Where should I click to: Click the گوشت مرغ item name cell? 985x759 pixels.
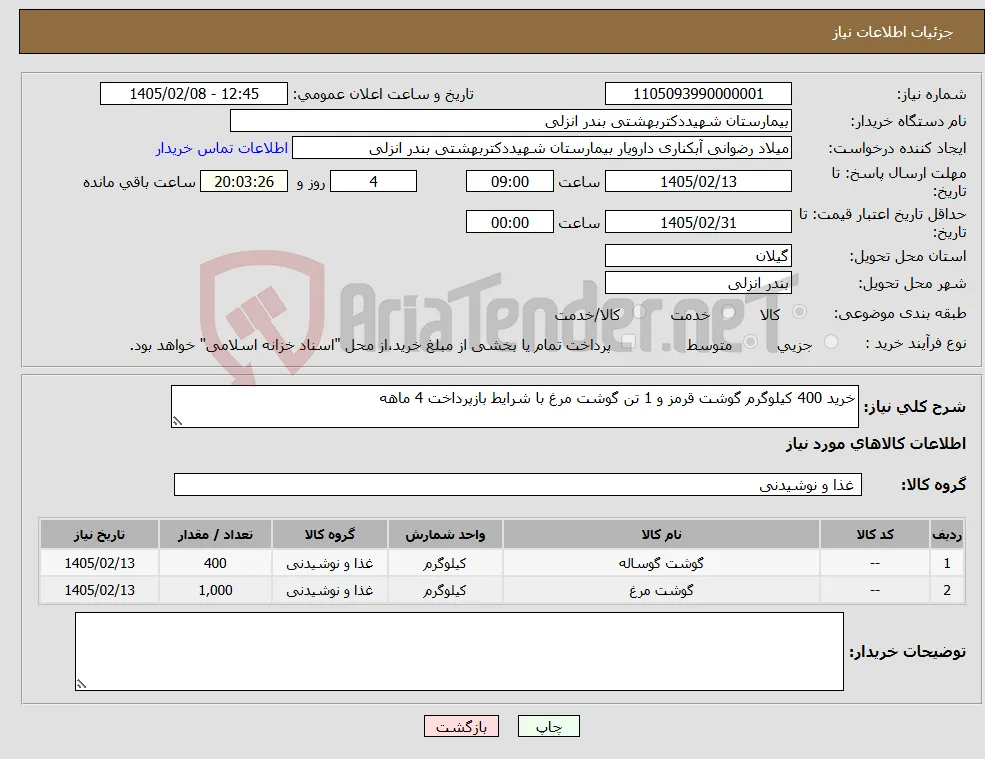[x=661, y=590]
